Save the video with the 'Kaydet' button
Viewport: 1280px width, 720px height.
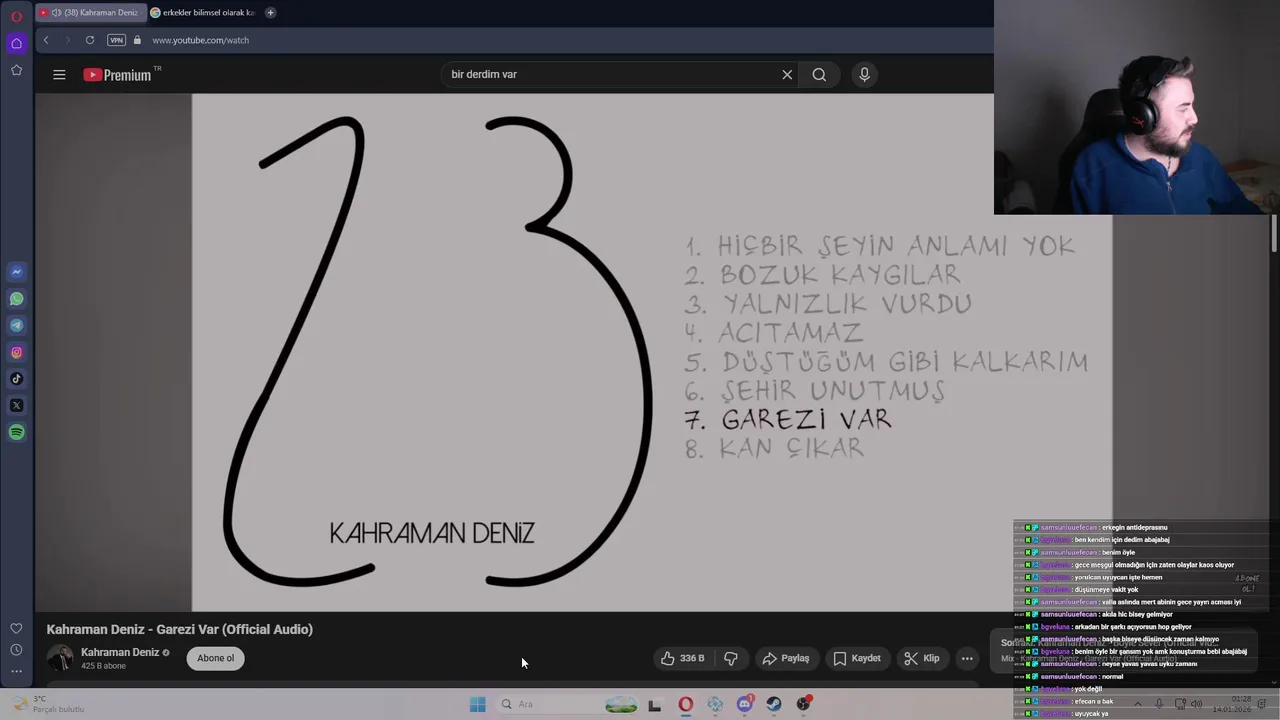coord(857,658)
